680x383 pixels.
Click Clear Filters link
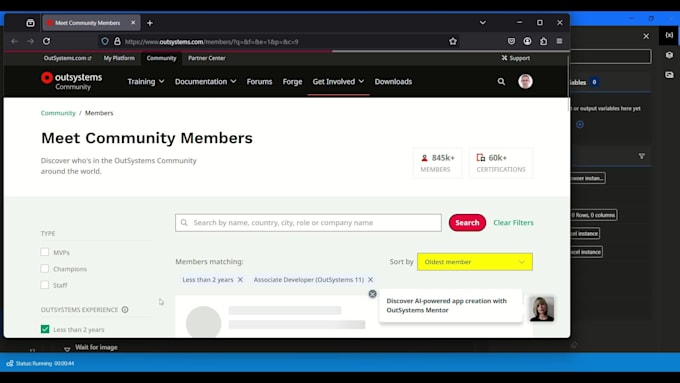[x=513, y=223]
